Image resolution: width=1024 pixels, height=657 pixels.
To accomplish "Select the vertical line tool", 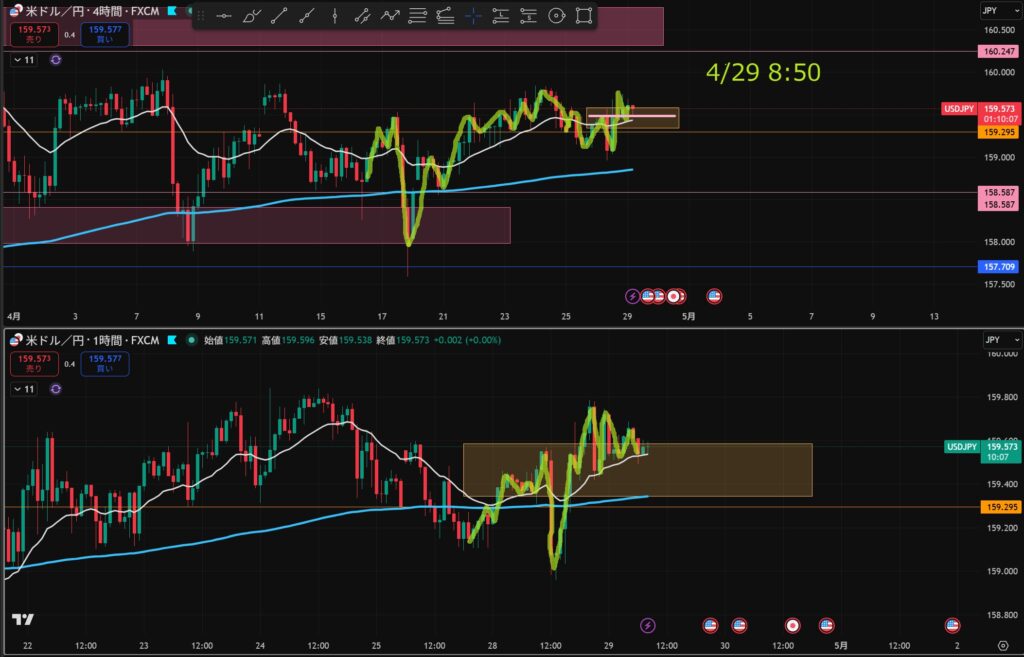I will (334, 16).
